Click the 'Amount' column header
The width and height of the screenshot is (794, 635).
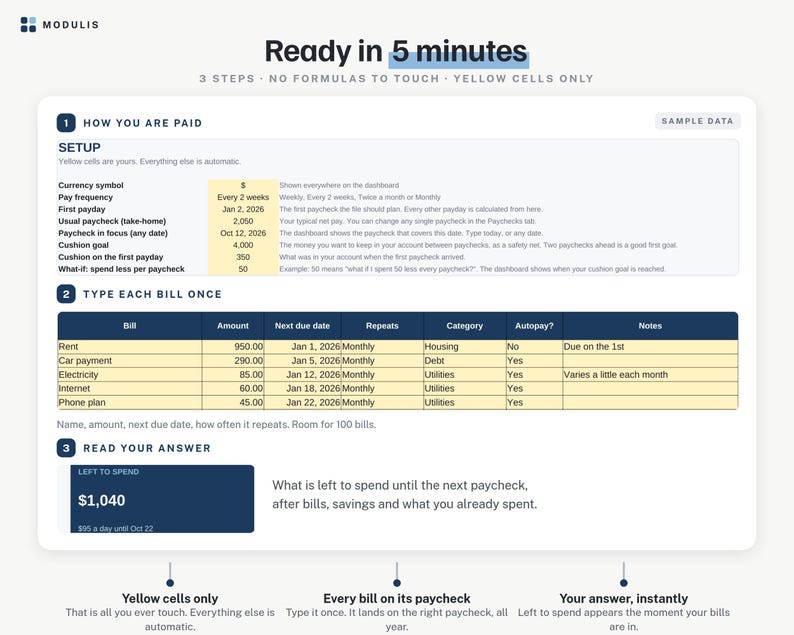pos(233,326)
